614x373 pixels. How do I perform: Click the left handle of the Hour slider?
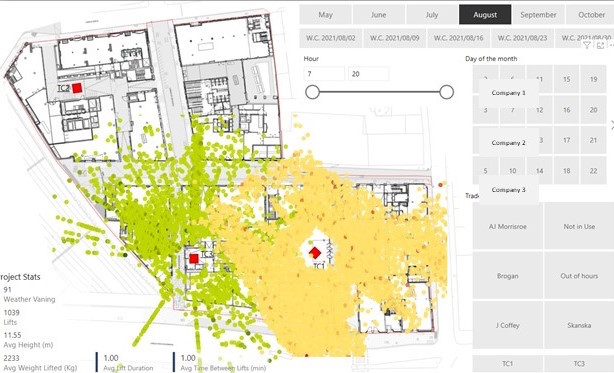pyautogui.click(x=312, y=92)
